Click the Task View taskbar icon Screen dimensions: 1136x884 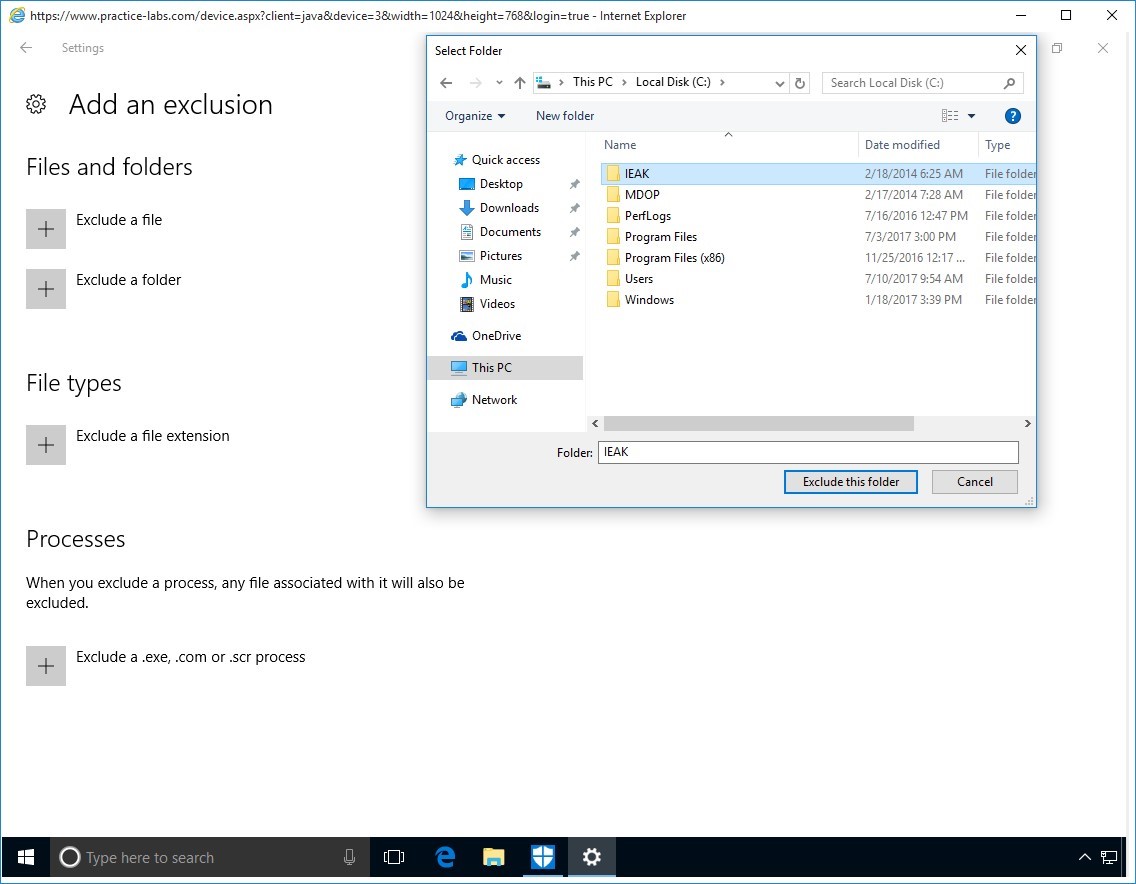(x=394, y=857)
